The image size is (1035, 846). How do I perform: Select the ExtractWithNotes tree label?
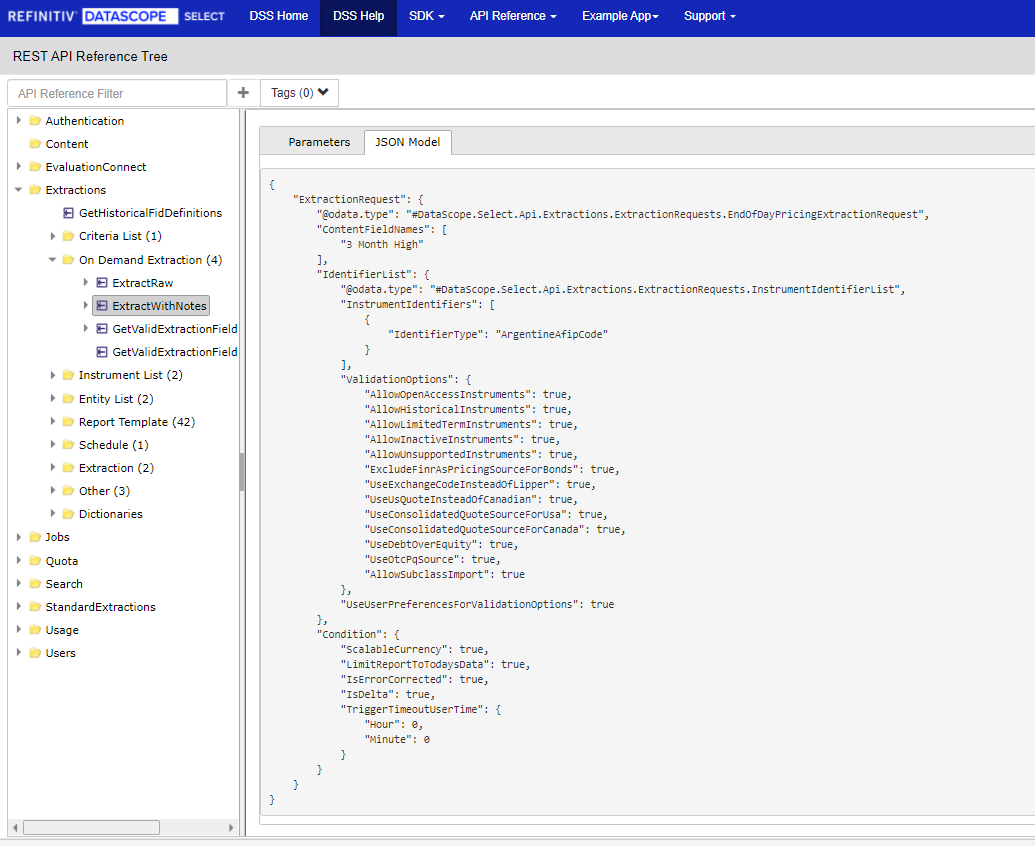click(159, 306)
